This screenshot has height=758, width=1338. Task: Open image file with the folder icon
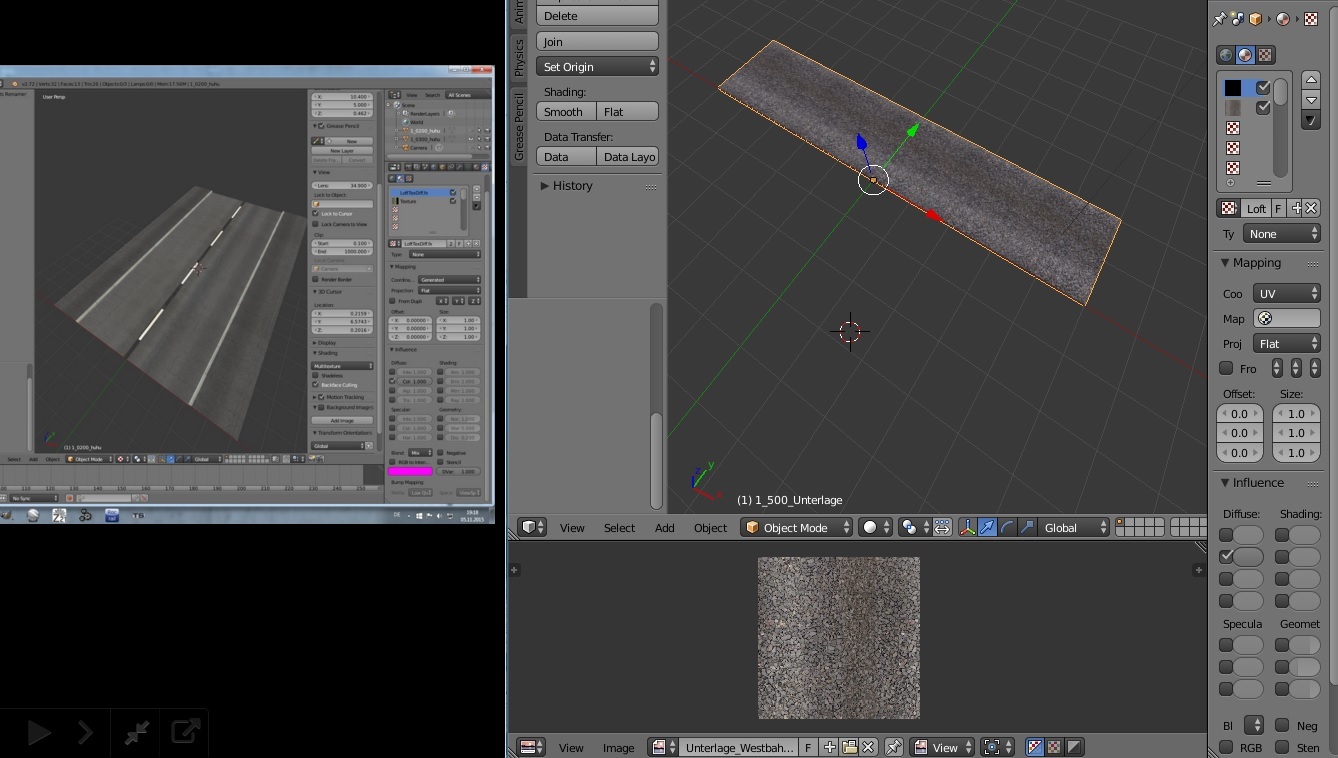(849, 747)
